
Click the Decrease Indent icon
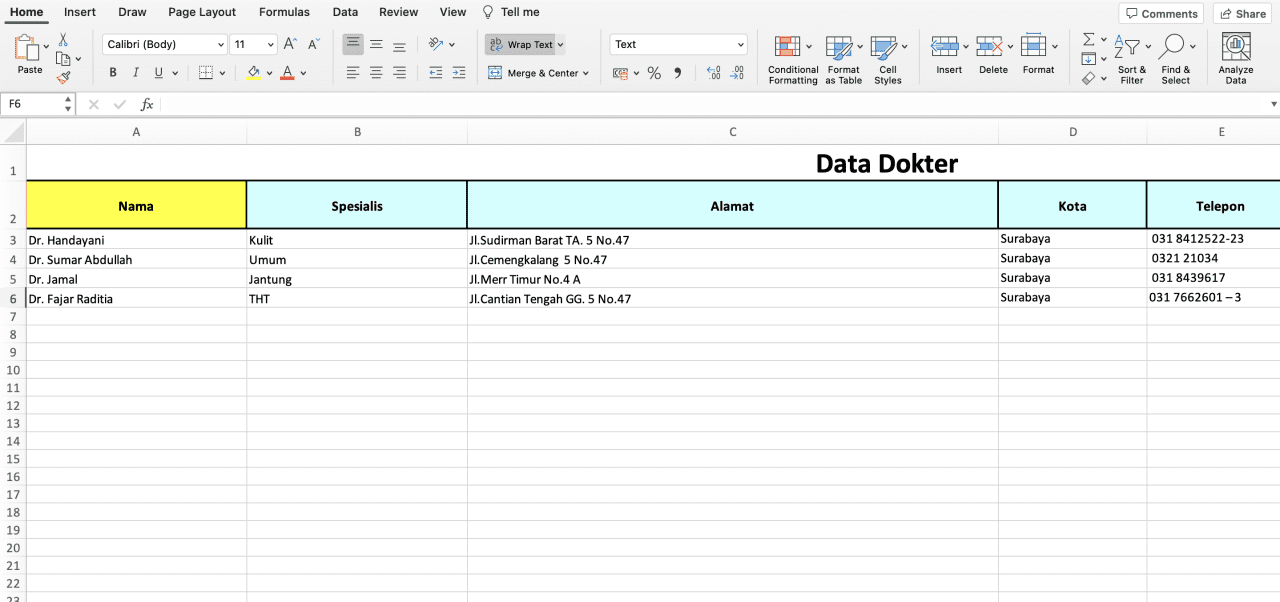pyautogui.click(x=436, y=72)
